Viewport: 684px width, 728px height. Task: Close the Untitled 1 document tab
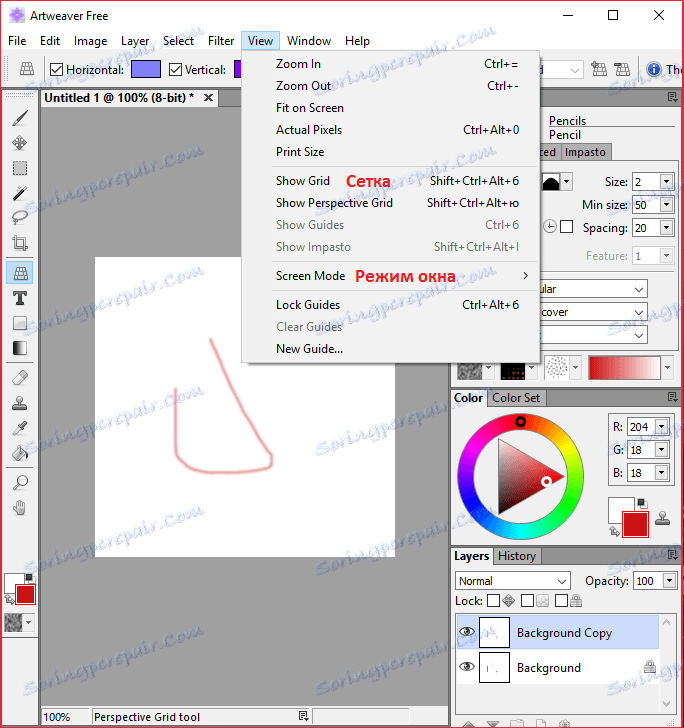208,98
